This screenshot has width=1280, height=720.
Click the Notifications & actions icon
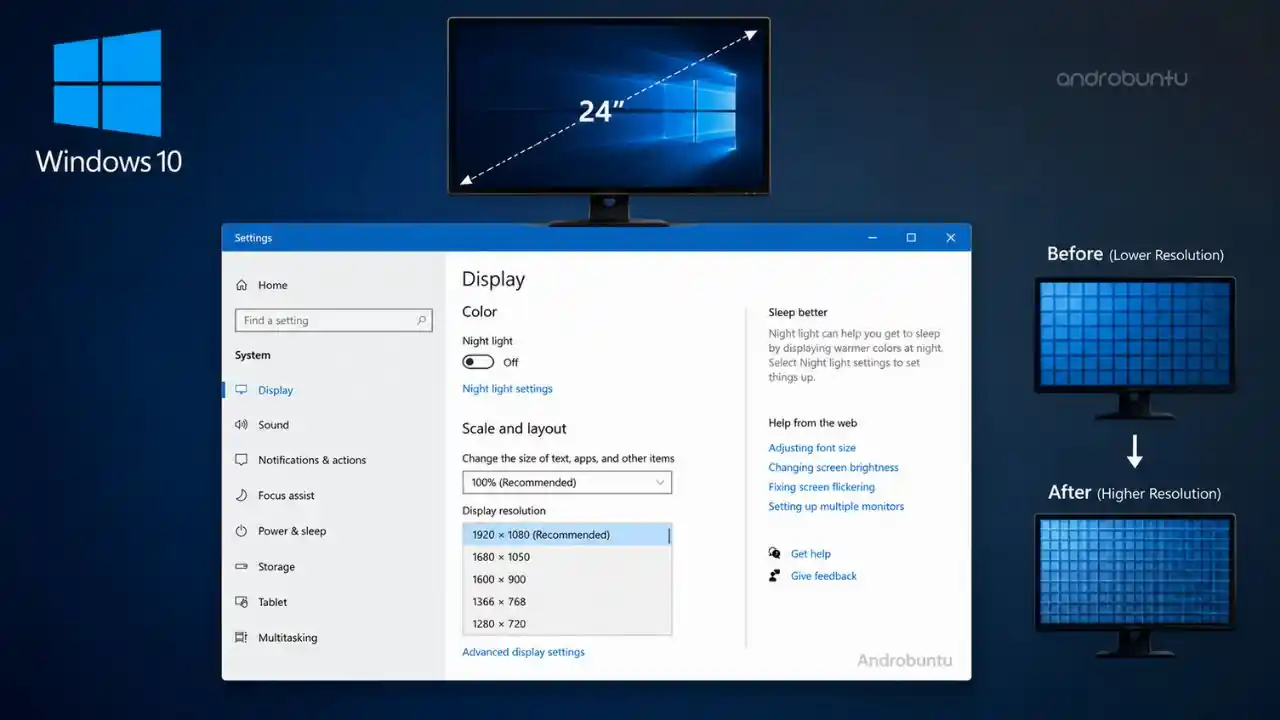tap(241, 460)
